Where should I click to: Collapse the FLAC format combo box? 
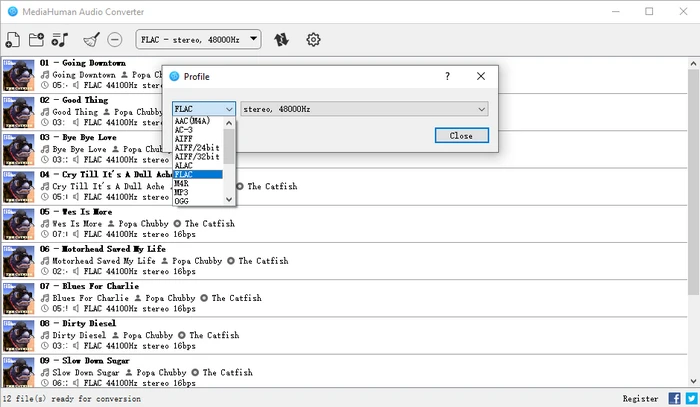(x=204, y=109)
